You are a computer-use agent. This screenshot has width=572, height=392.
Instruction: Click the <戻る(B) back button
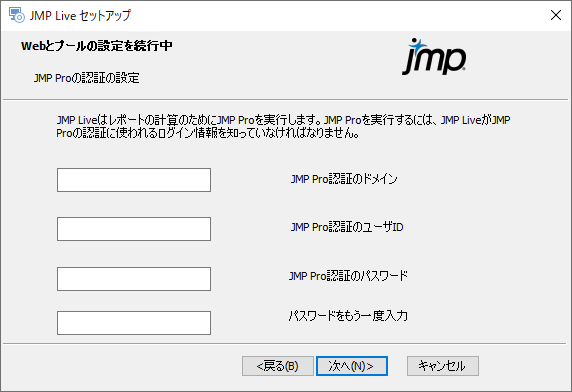[278, 366]
